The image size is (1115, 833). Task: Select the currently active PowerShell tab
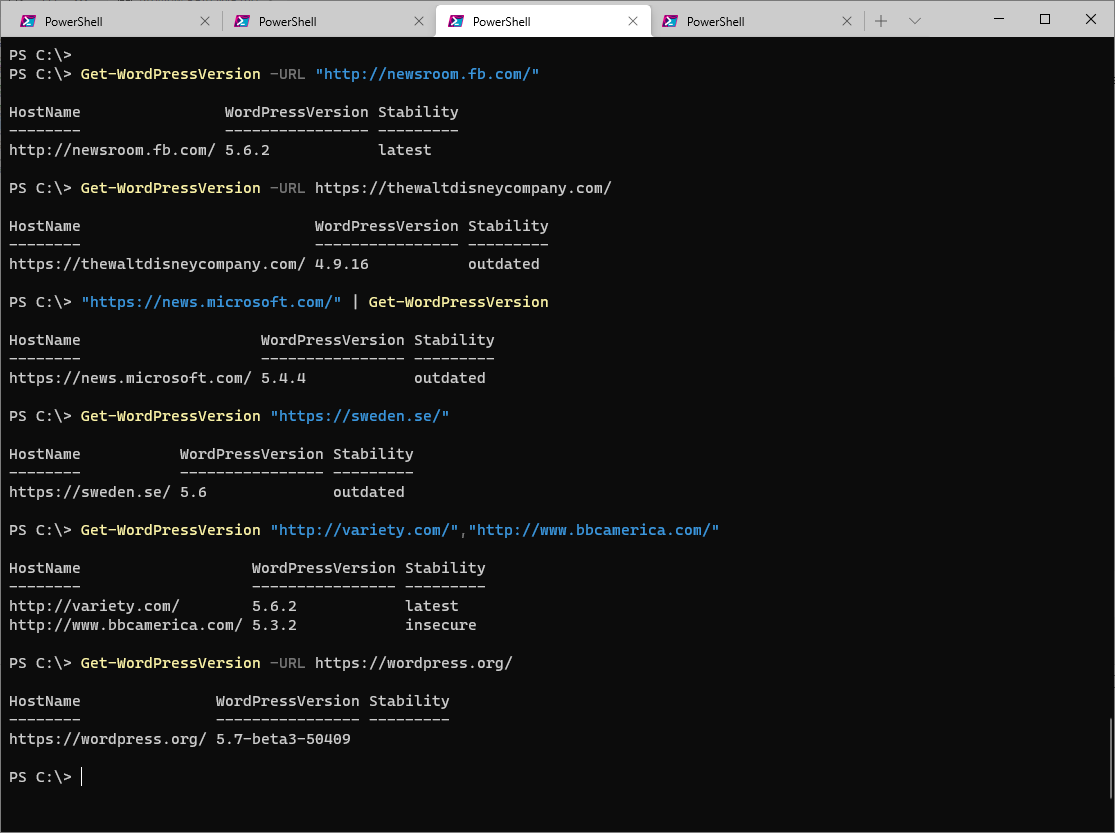(543, 21)
